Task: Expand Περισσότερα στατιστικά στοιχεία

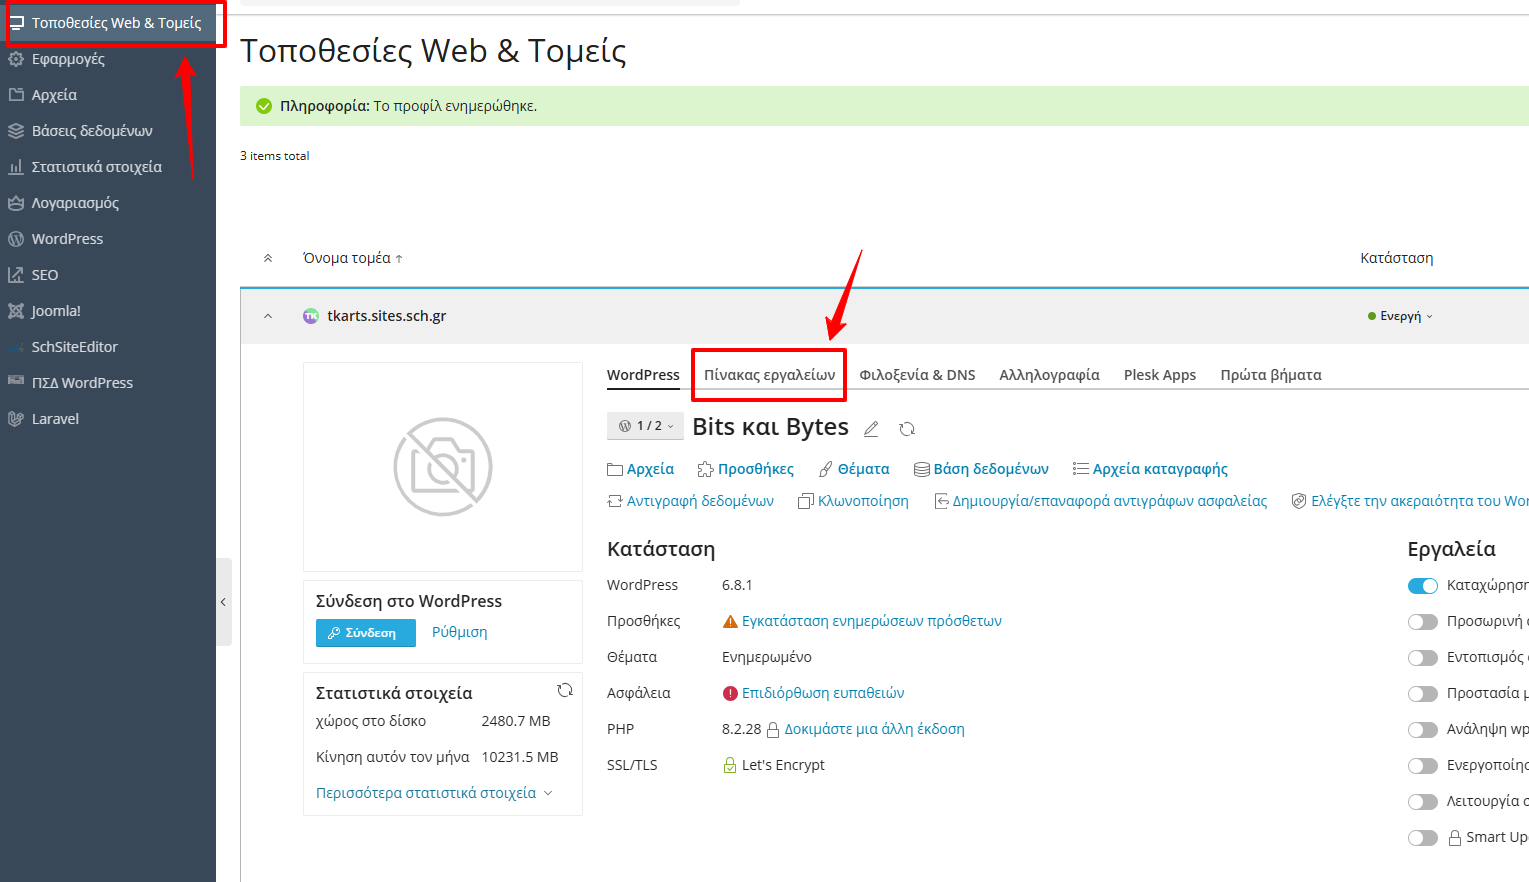Action: pos(434,793)
